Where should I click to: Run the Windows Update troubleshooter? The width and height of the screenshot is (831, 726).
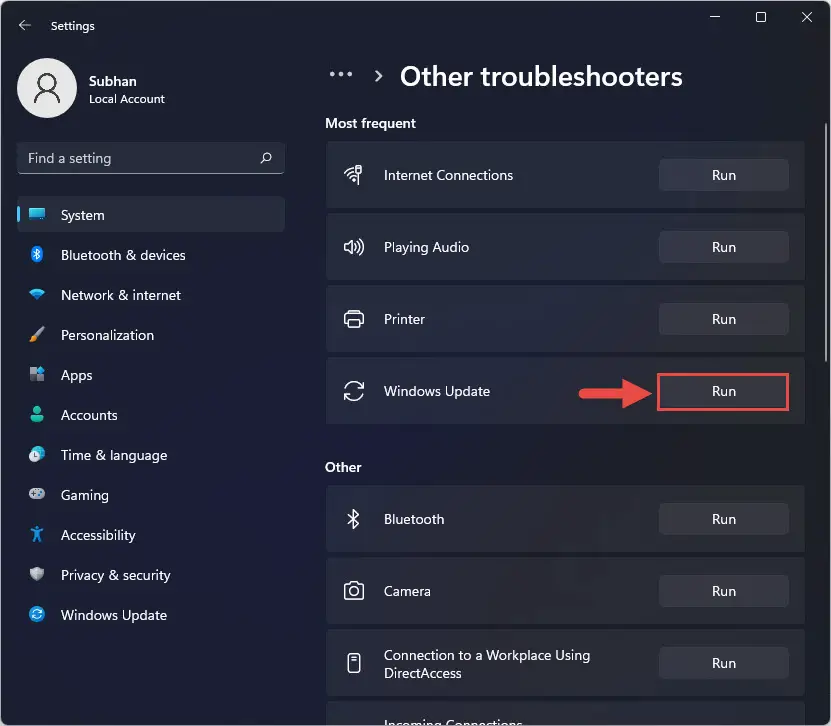click(723, 391)
